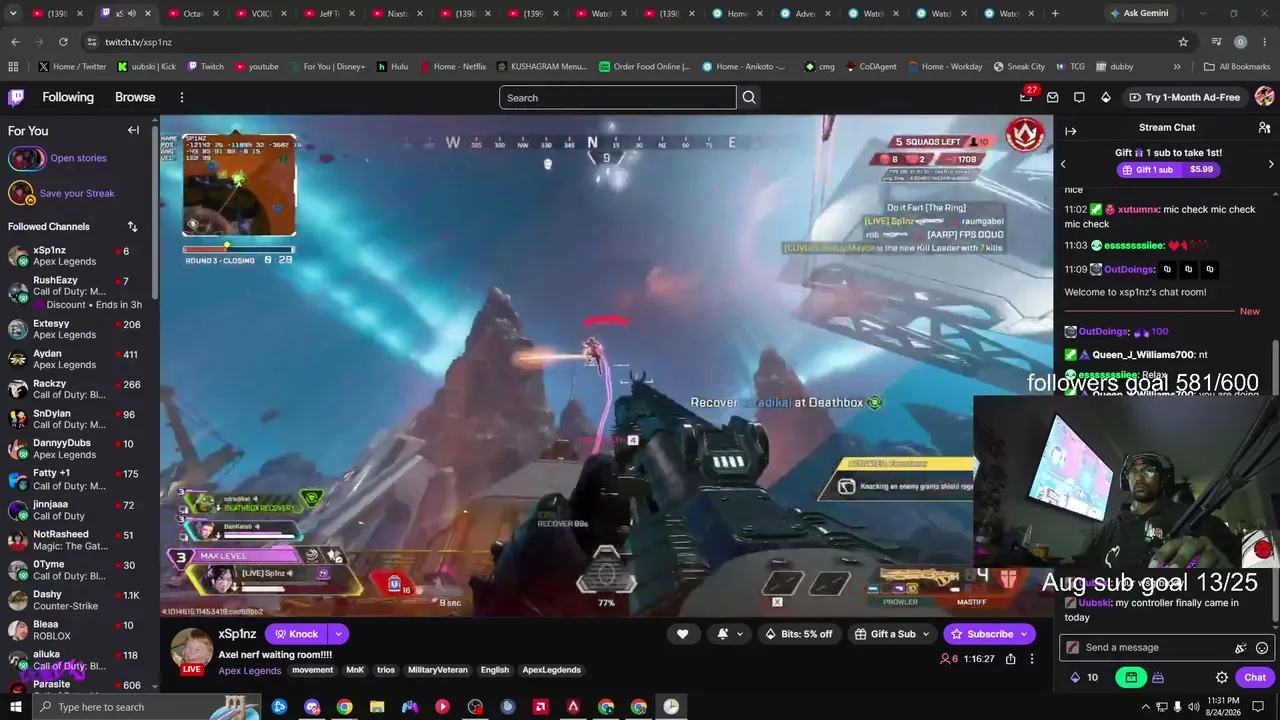Click the Bits: 5% off button
Viewport: 1280px width, 720px height.
click(799, 634)
